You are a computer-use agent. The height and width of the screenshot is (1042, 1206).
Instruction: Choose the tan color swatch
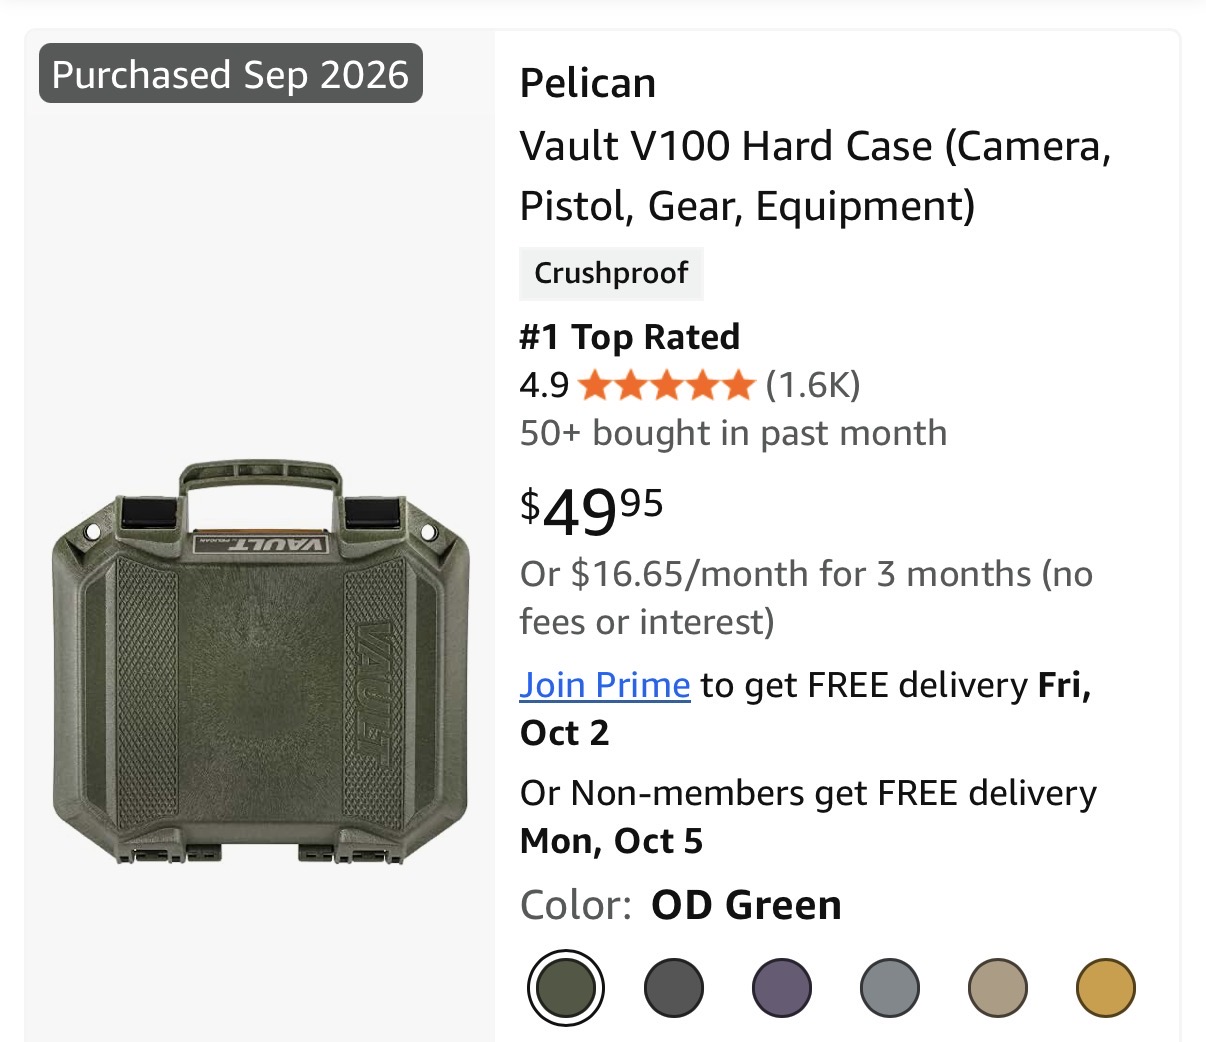[x=998, y=988]
